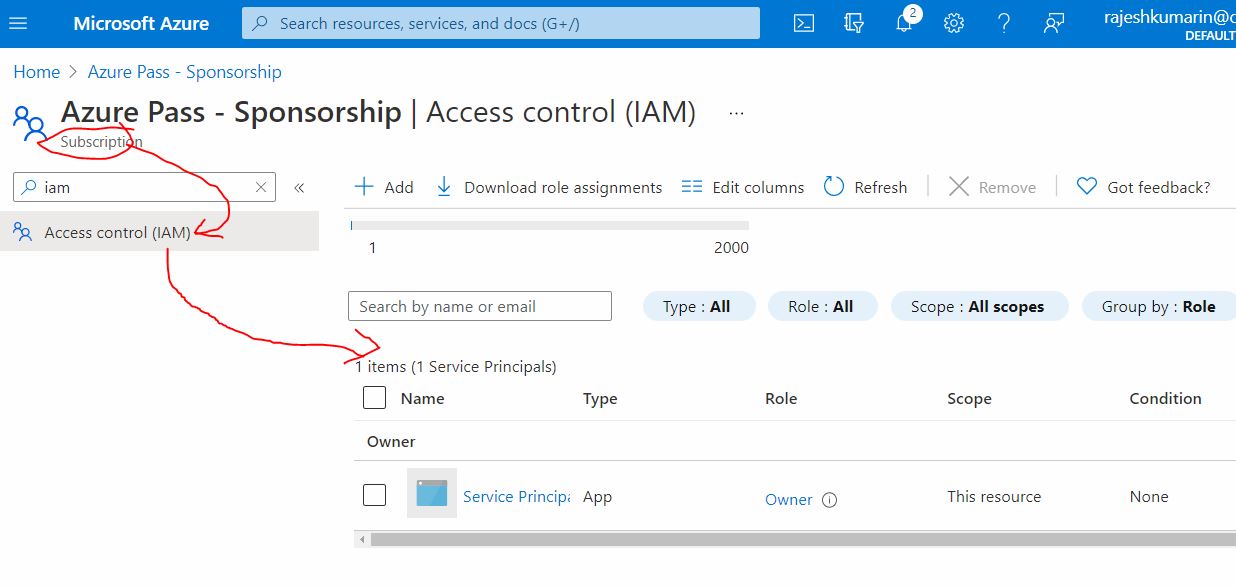The image size is (1236, 587).
Task: Focus Search by name or email field
Action: point(480,306)
